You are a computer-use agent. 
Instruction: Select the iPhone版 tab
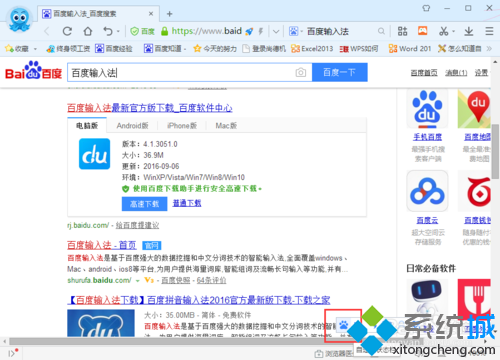point(182,126)
